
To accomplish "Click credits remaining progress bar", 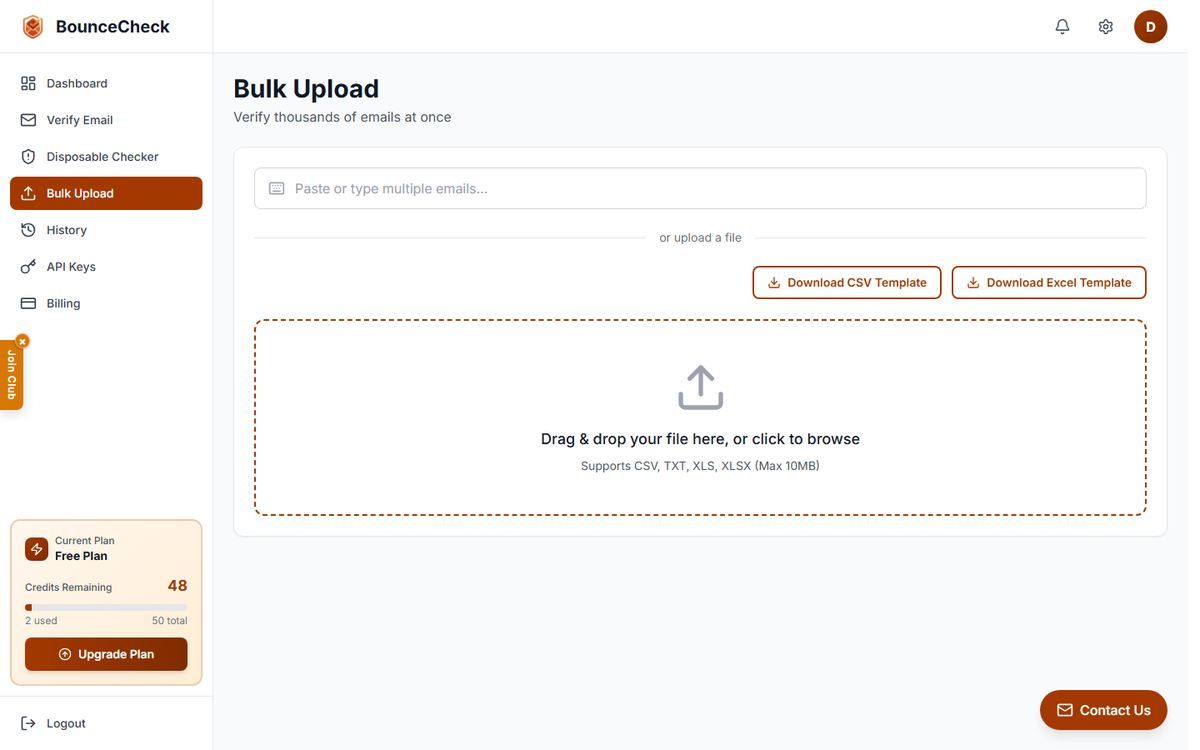I will coord(106,607).
